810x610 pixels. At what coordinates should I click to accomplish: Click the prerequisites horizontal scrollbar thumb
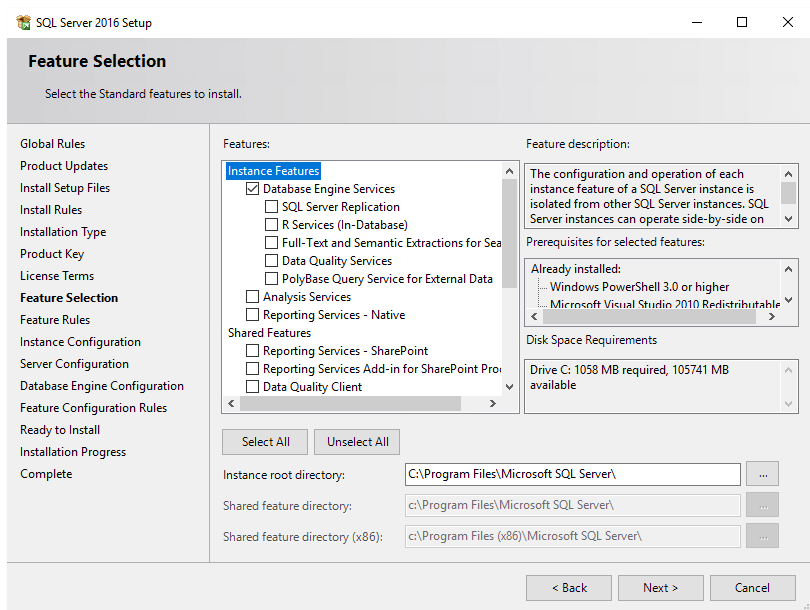coord(649,317)
